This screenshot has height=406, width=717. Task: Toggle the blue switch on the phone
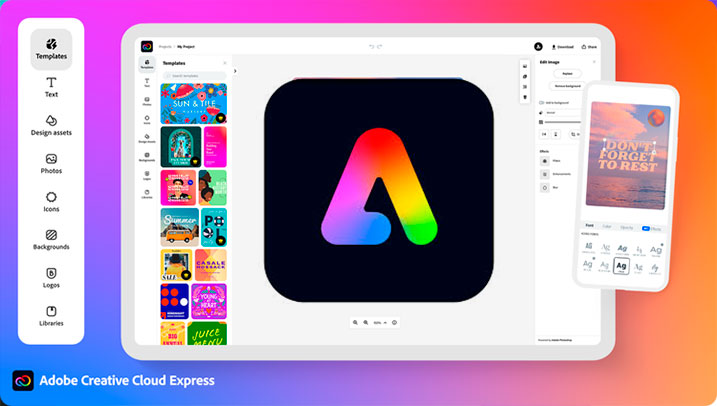point(645,228)
